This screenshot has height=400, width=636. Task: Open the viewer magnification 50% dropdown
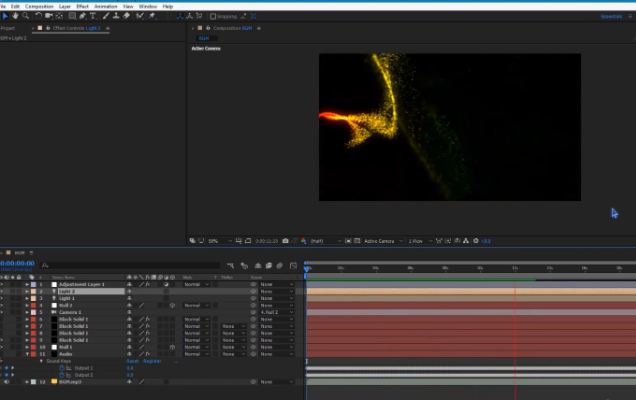pos(217,241)
